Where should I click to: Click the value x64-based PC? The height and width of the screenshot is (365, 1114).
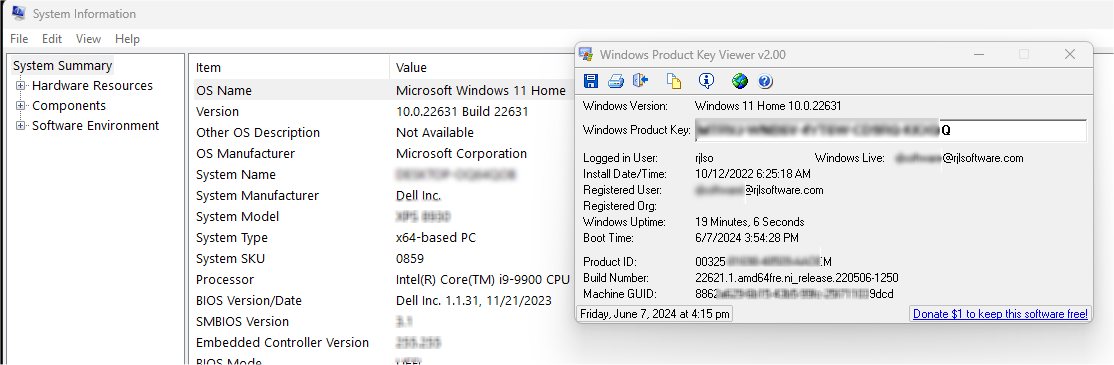(436, 238)
